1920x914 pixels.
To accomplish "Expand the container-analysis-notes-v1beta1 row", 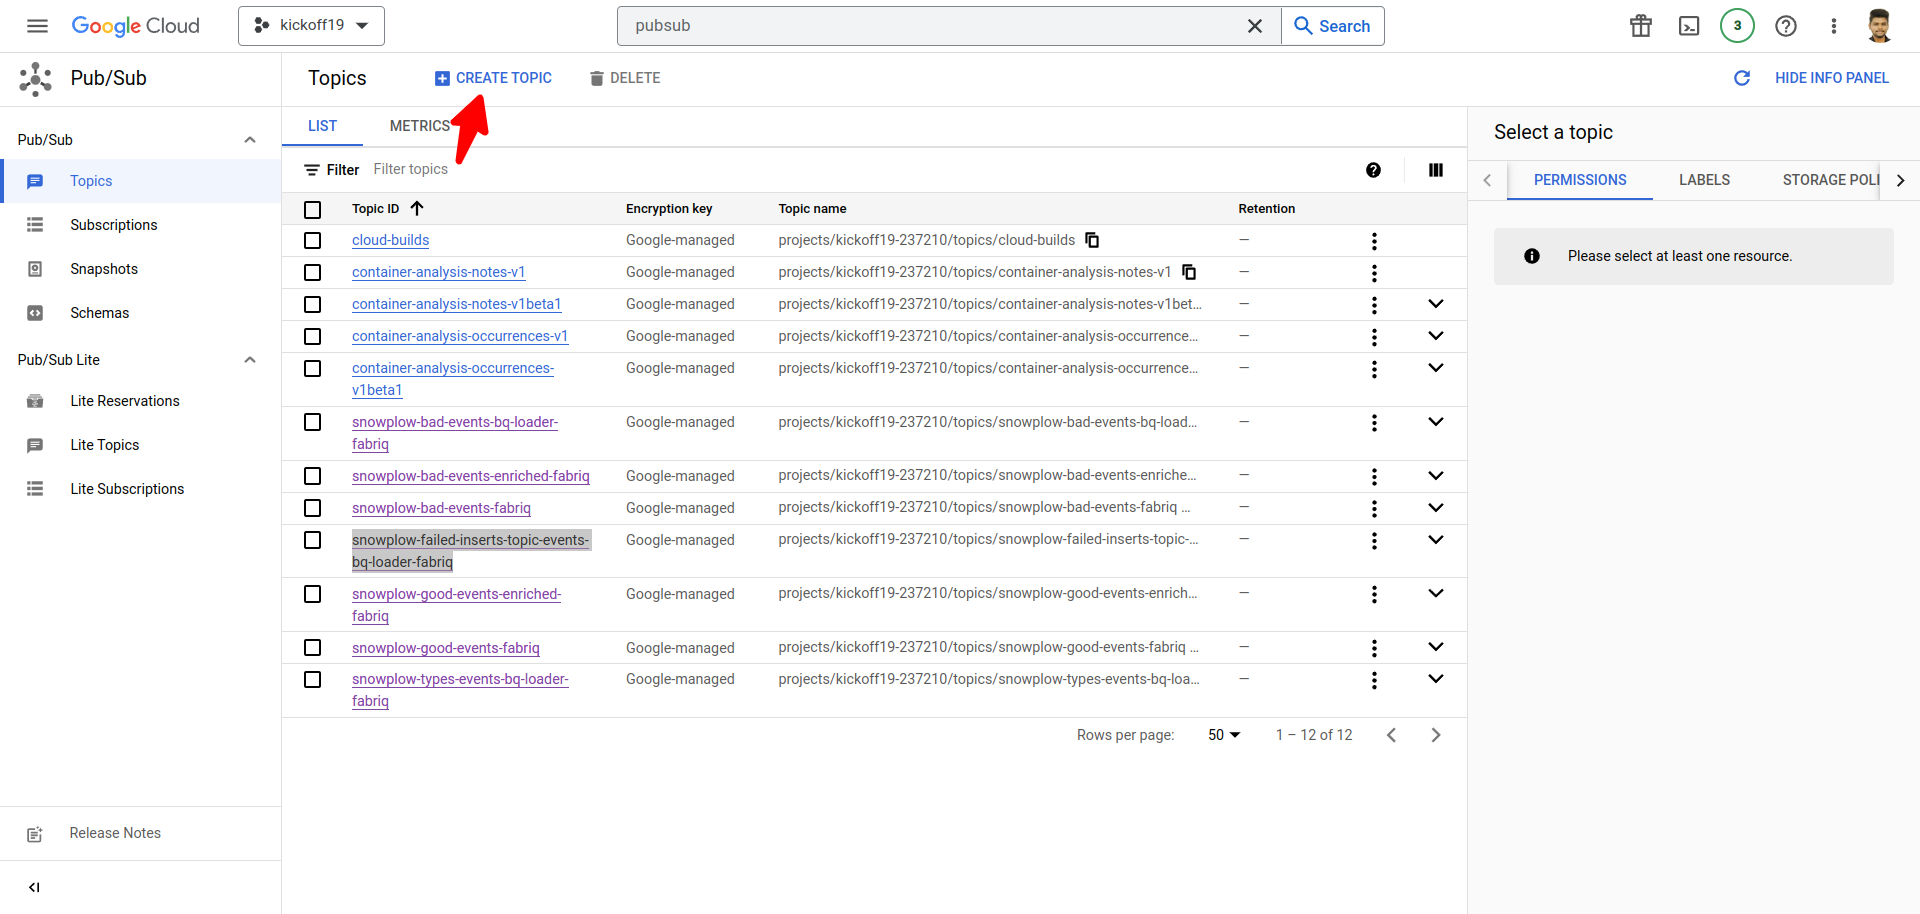I will click(x=1436, y=304).
